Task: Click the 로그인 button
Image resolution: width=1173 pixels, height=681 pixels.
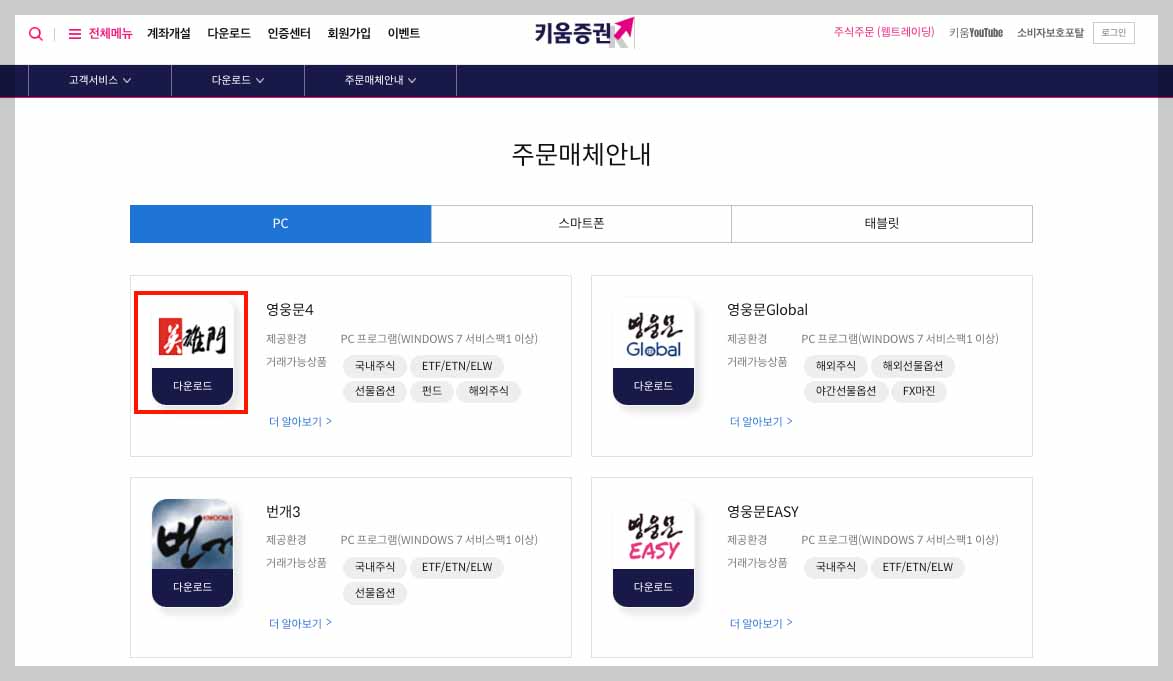Action: pos(1113,33)
